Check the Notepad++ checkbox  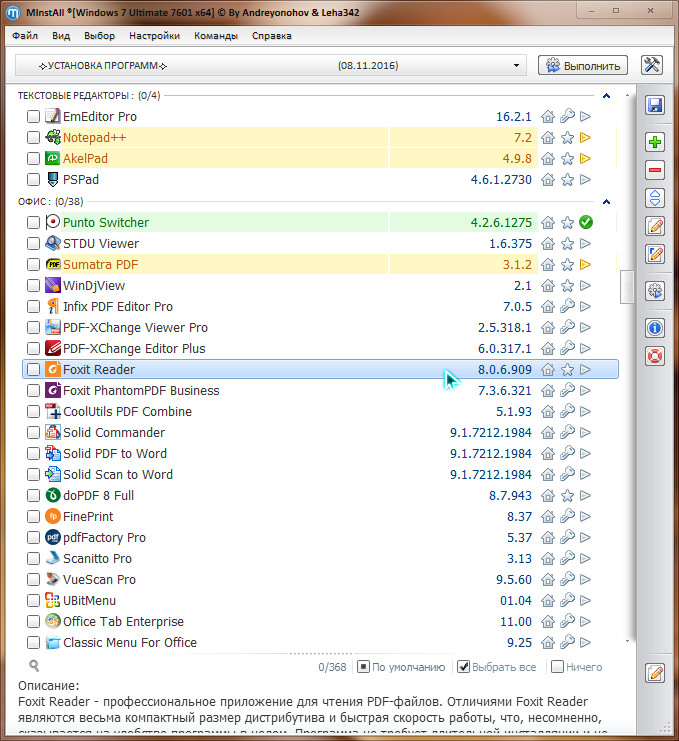click(x=33, y=138)
